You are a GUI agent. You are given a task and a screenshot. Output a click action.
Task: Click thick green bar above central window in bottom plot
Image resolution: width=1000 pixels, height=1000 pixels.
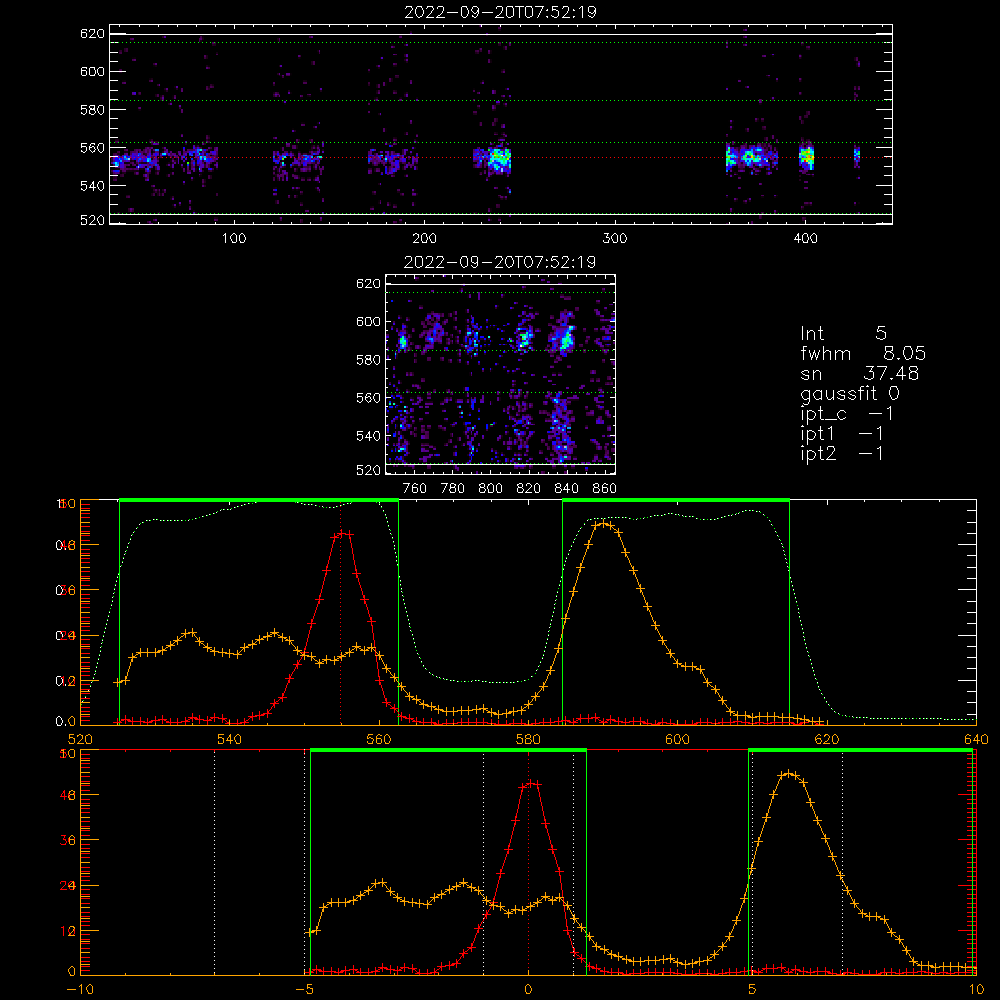(448, 750)
